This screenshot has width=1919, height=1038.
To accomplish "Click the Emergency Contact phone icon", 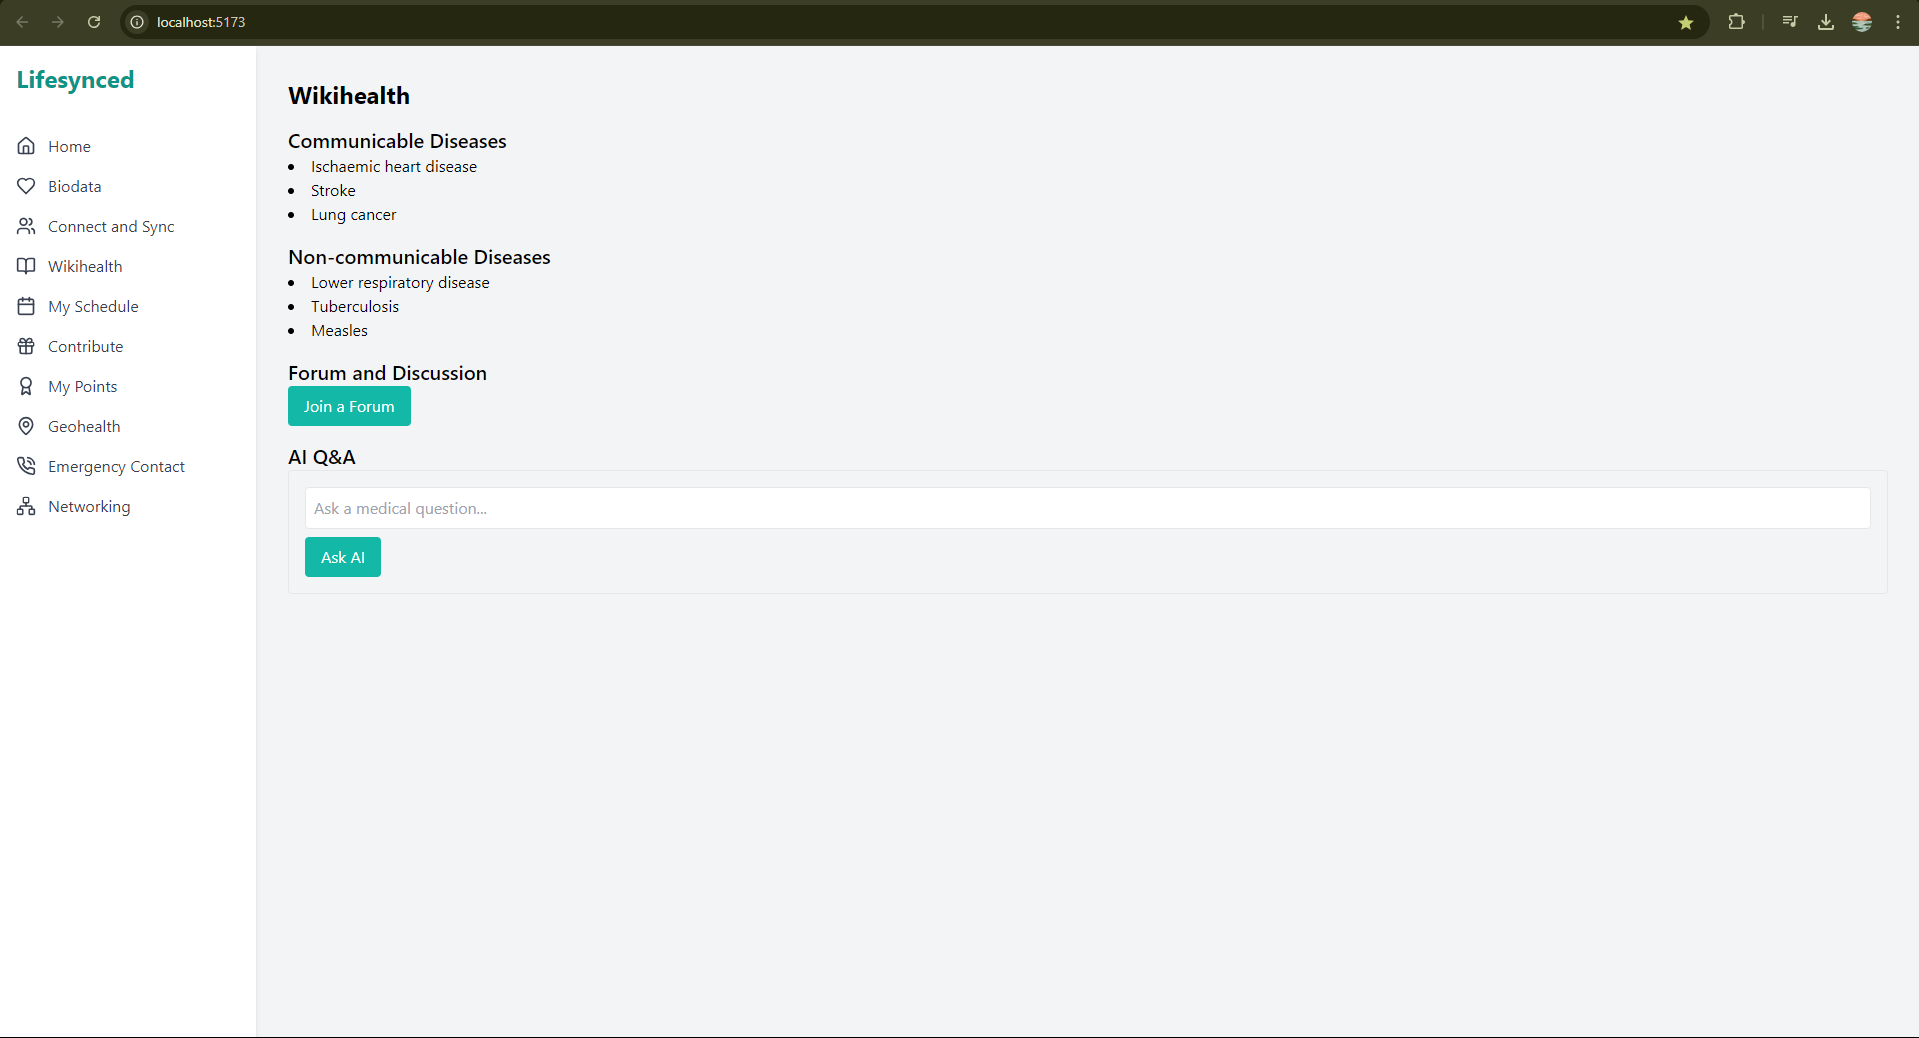I will coord(26,466).
